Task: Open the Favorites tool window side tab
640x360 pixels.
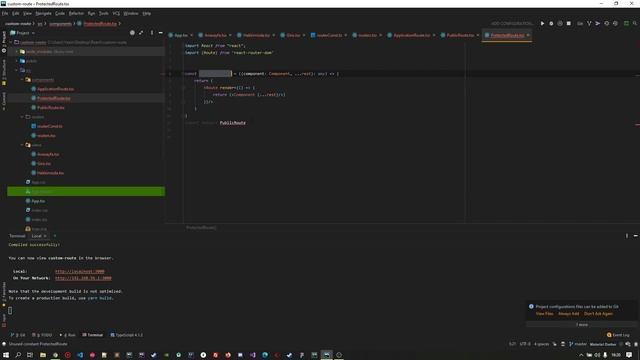Action: (x=4, y=294)
